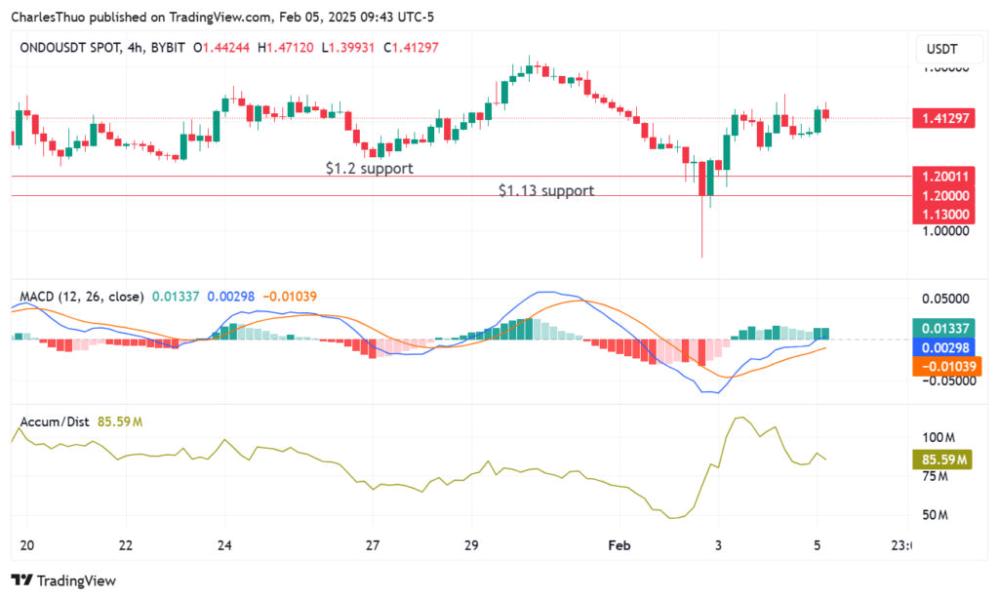Screen dimensions: 999x600
Task: Click the red 1.41297 current price tag
Action: [944, 118]
